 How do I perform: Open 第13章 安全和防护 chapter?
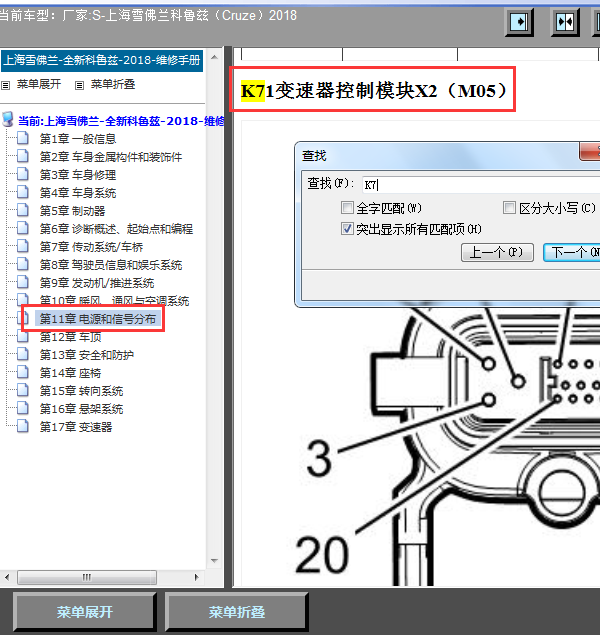pos(87,355)
